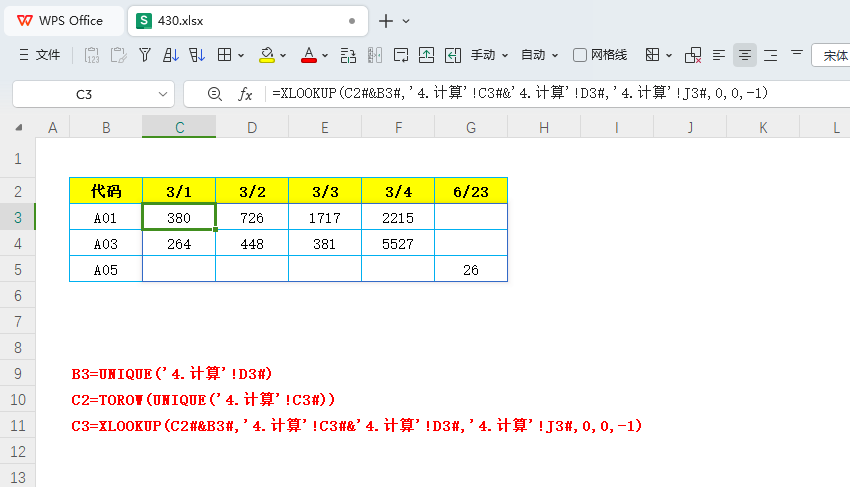Select cell containing A03
The width and height of the screenshot is (850, 487).
pos(106,244)
